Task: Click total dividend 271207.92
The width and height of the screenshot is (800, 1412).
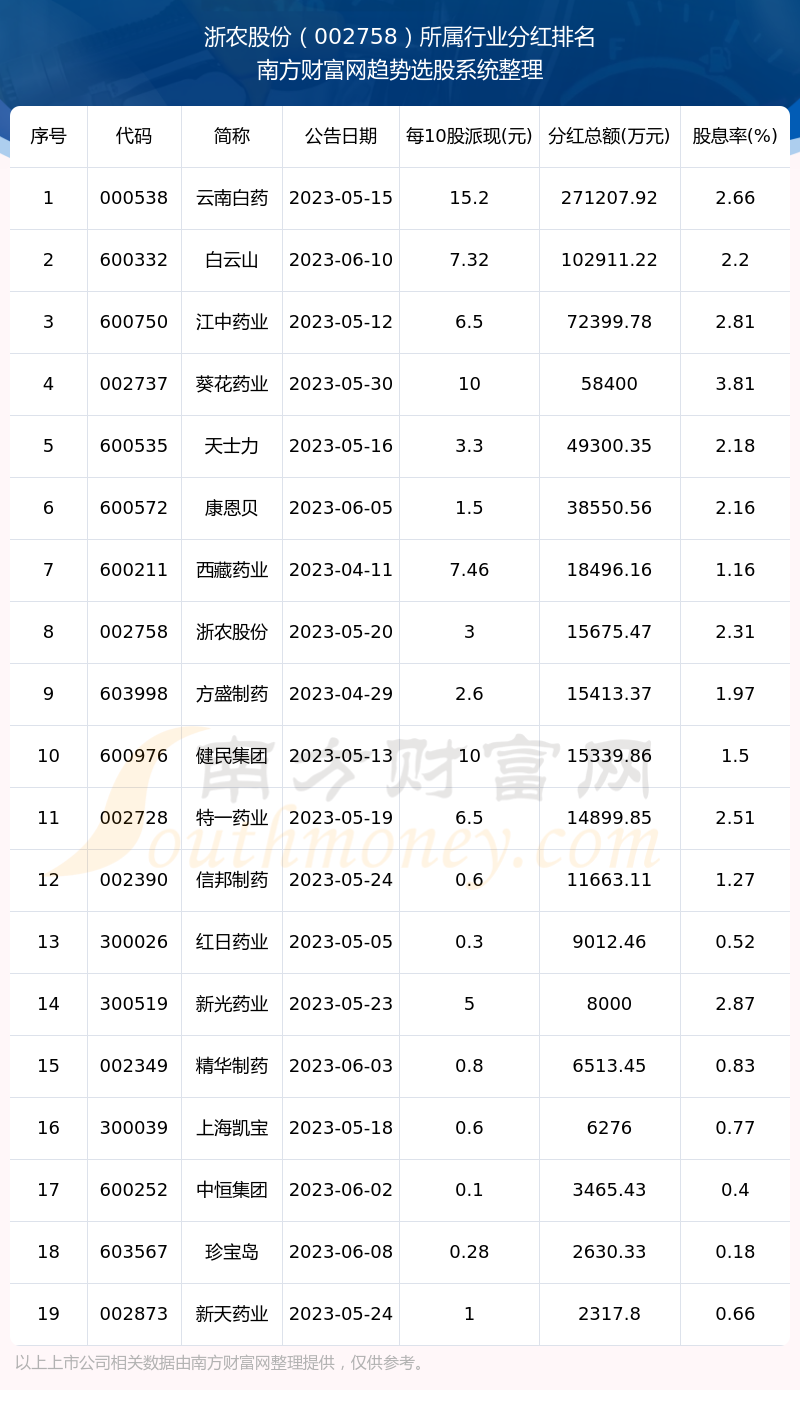Action: pyautogui.click(x=609, y=198)
